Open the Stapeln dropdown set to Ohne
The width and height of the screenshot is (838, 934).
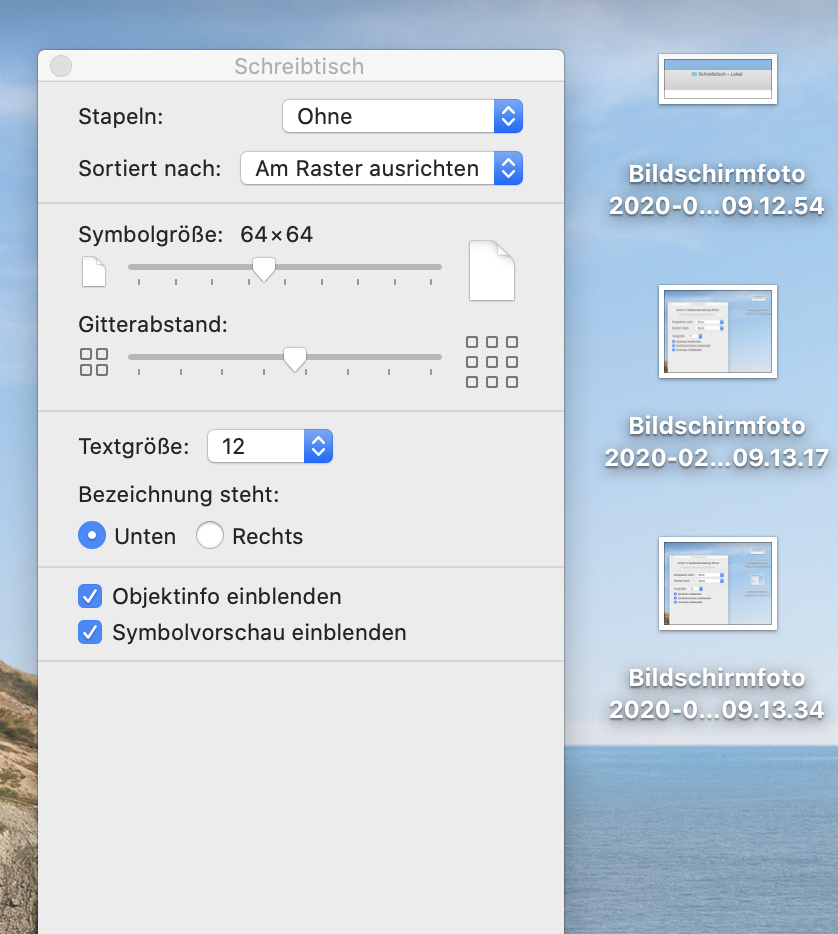403,116
